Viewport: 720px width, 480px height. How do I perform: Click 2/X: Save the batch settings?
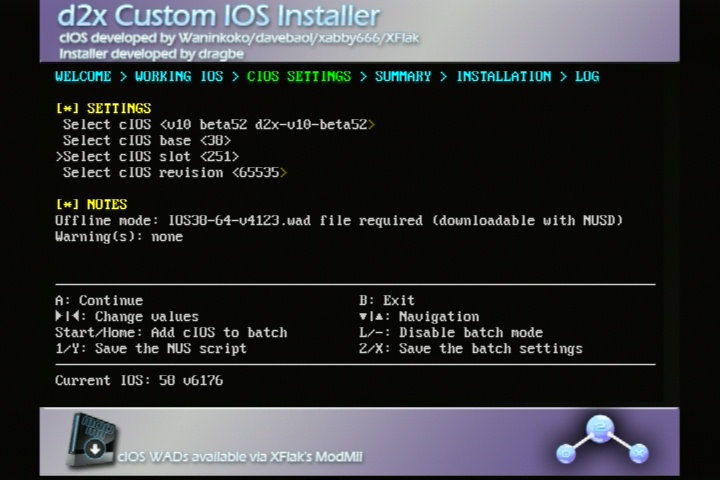[471, 349]
